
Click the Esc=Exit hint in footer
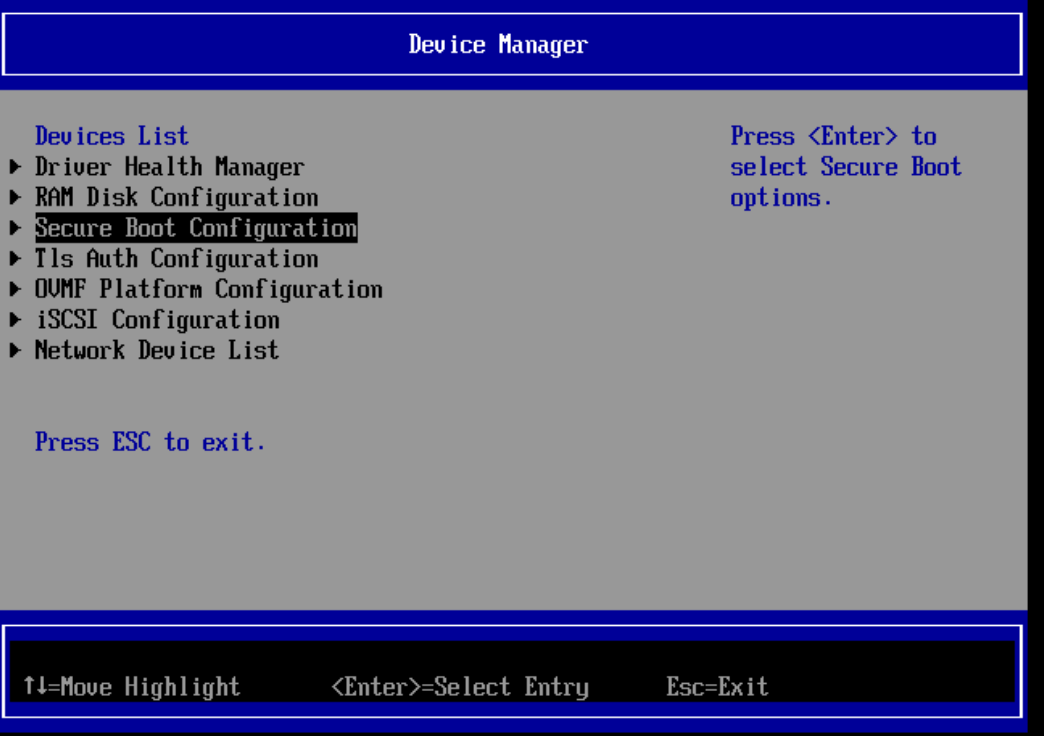[x=717, y=687]
